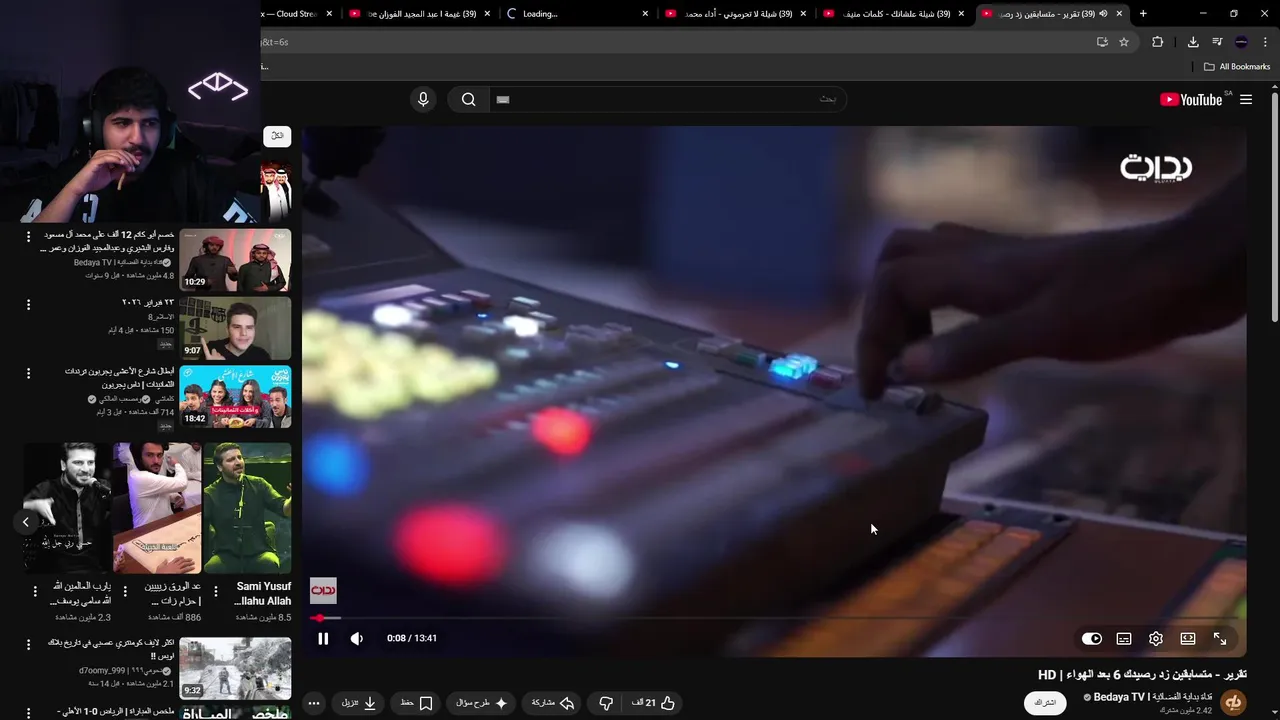
Task: Select الكل filter chip above recommendations
Action: click(x=278, y=136)
